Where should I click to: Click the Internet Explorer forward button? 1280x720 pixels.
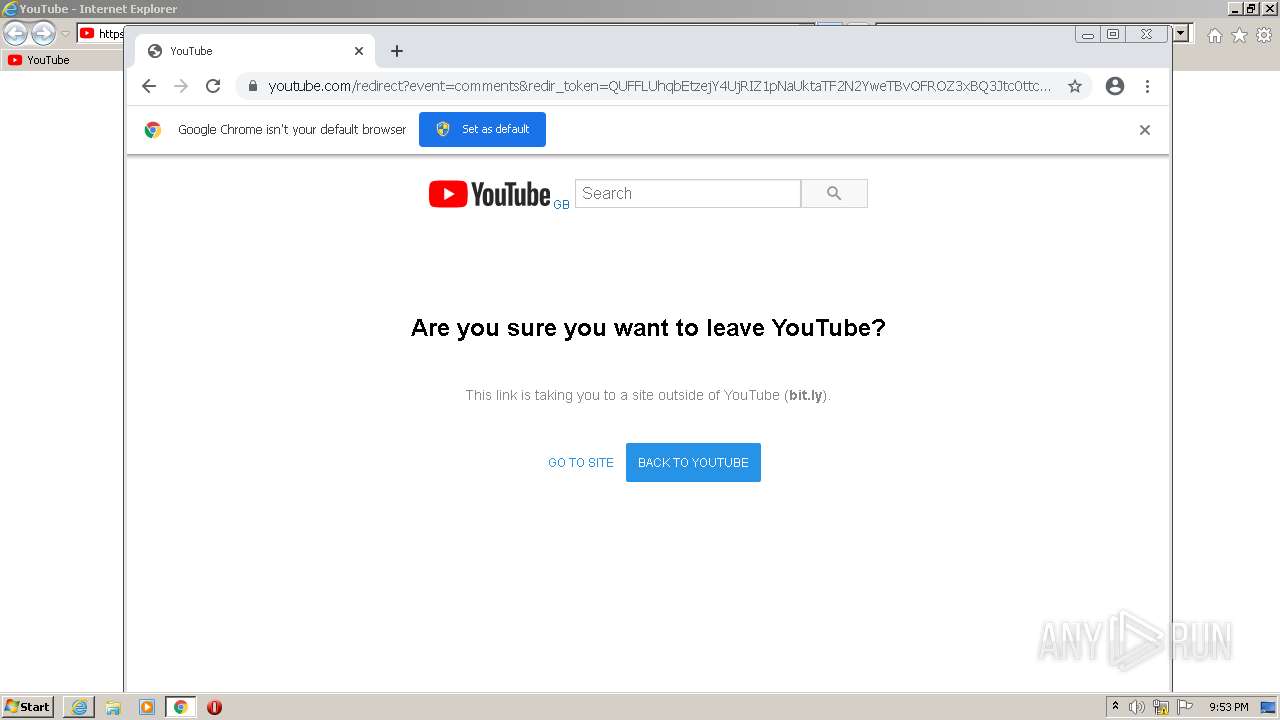[x=43, y=34]
